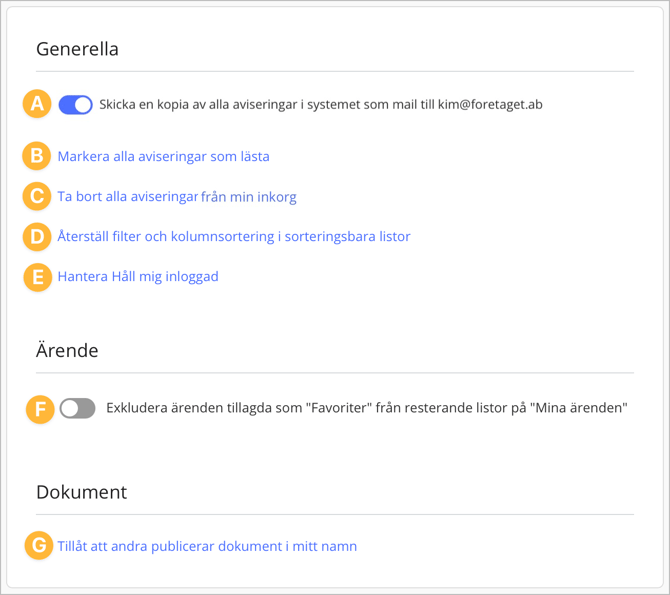Click the Generella section heading
The height and width of the screenshot is (595, 670).
pyautogui.click(x=77, y=48)
